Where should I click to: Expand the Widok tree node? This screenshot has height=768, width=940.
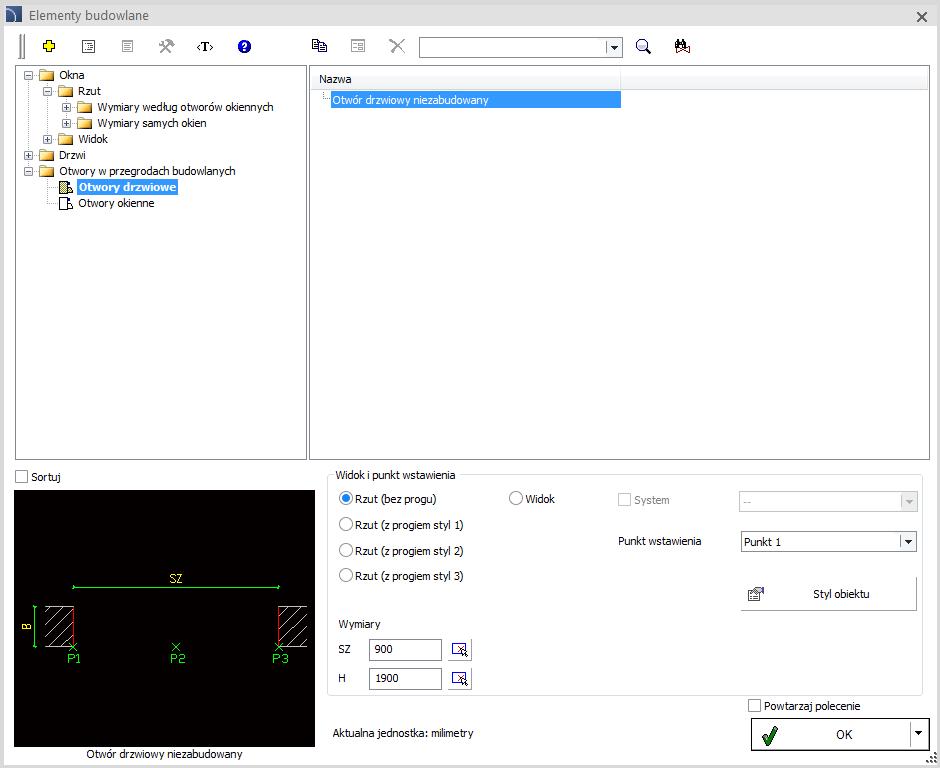47,140
